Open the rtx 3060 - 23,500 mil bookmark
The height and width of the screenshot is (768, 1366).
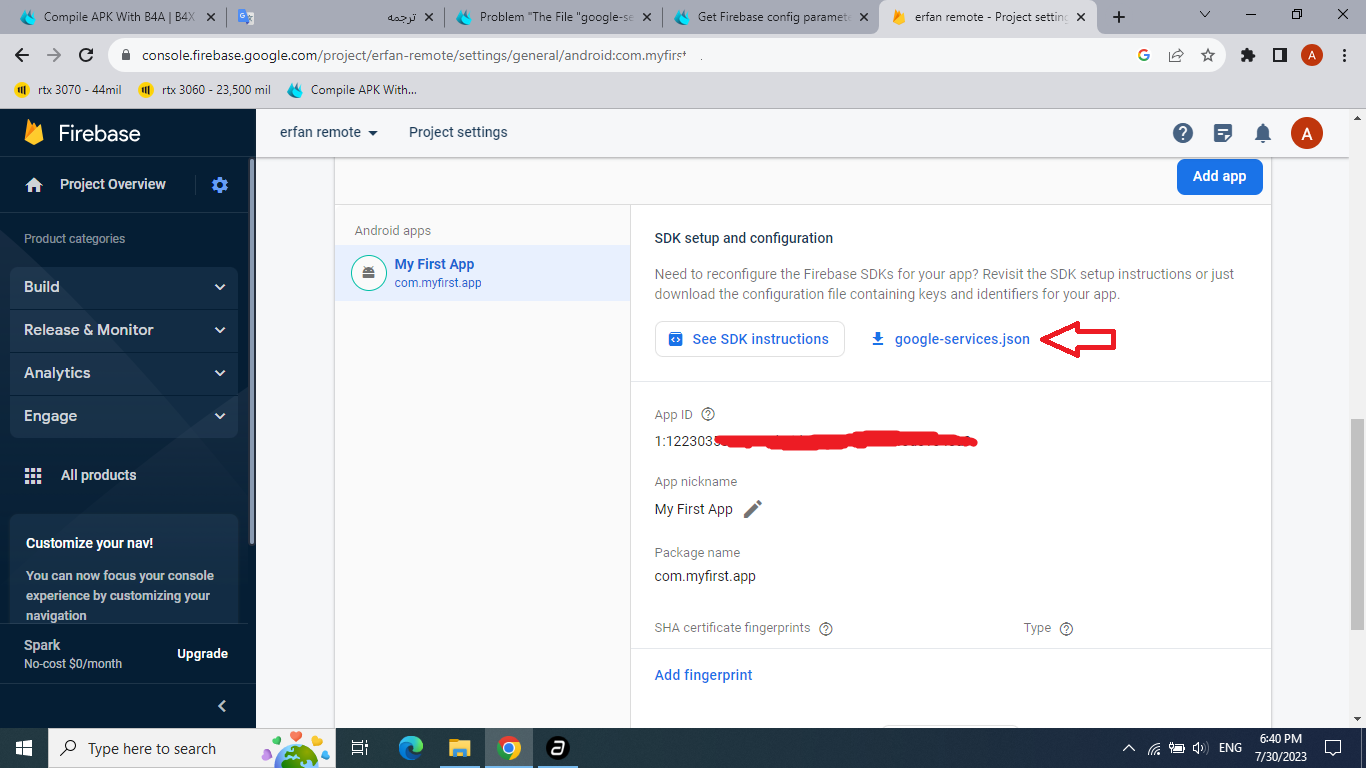pos(204,90)
